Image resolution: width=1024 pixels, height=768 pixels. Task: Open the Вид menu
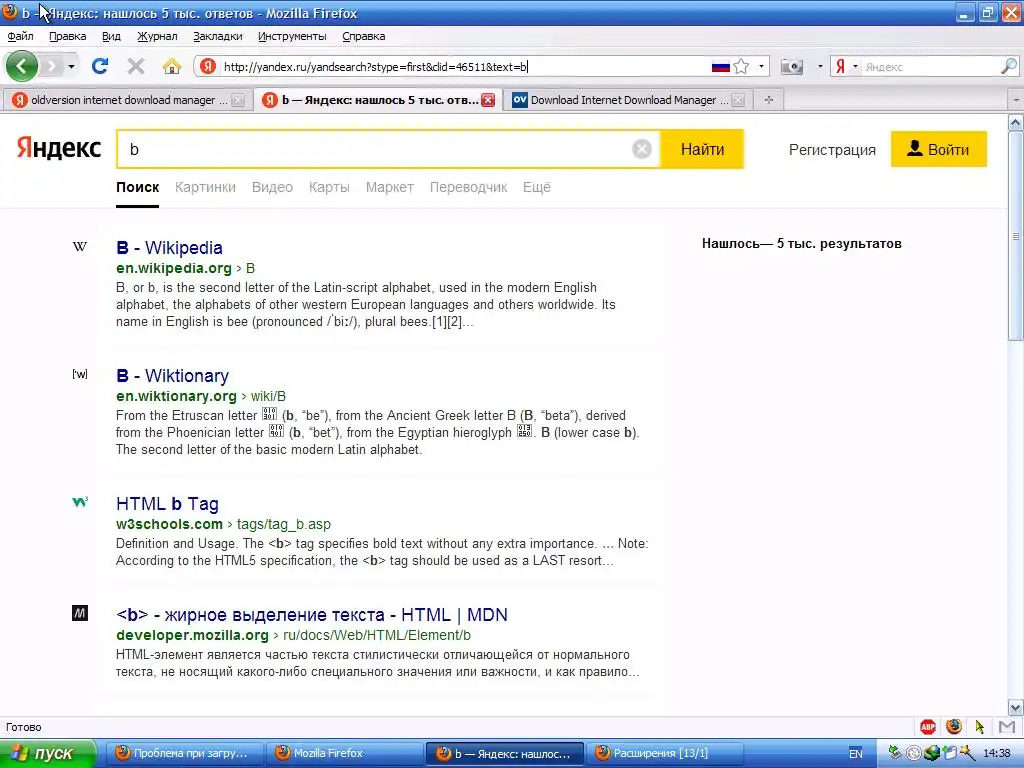click(111, 36)
